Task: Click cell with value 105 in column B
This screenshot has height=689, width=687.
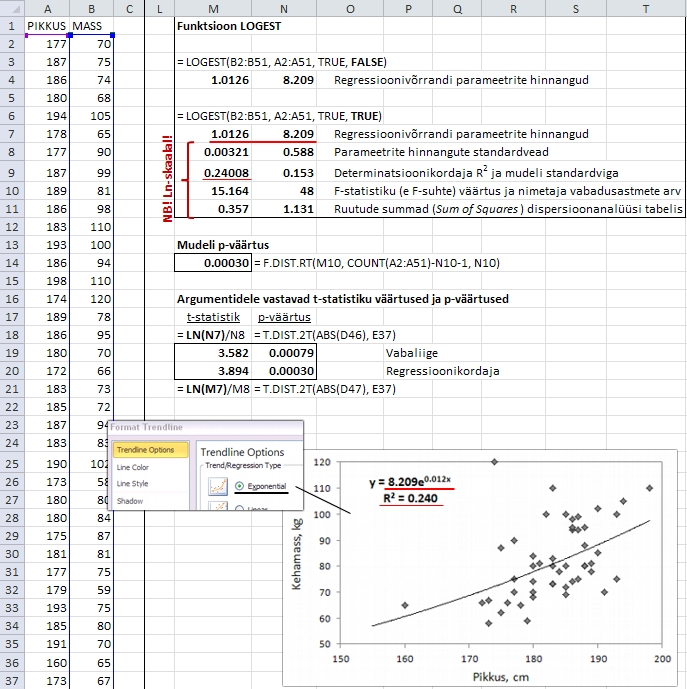Action: [x=91, y=116]
